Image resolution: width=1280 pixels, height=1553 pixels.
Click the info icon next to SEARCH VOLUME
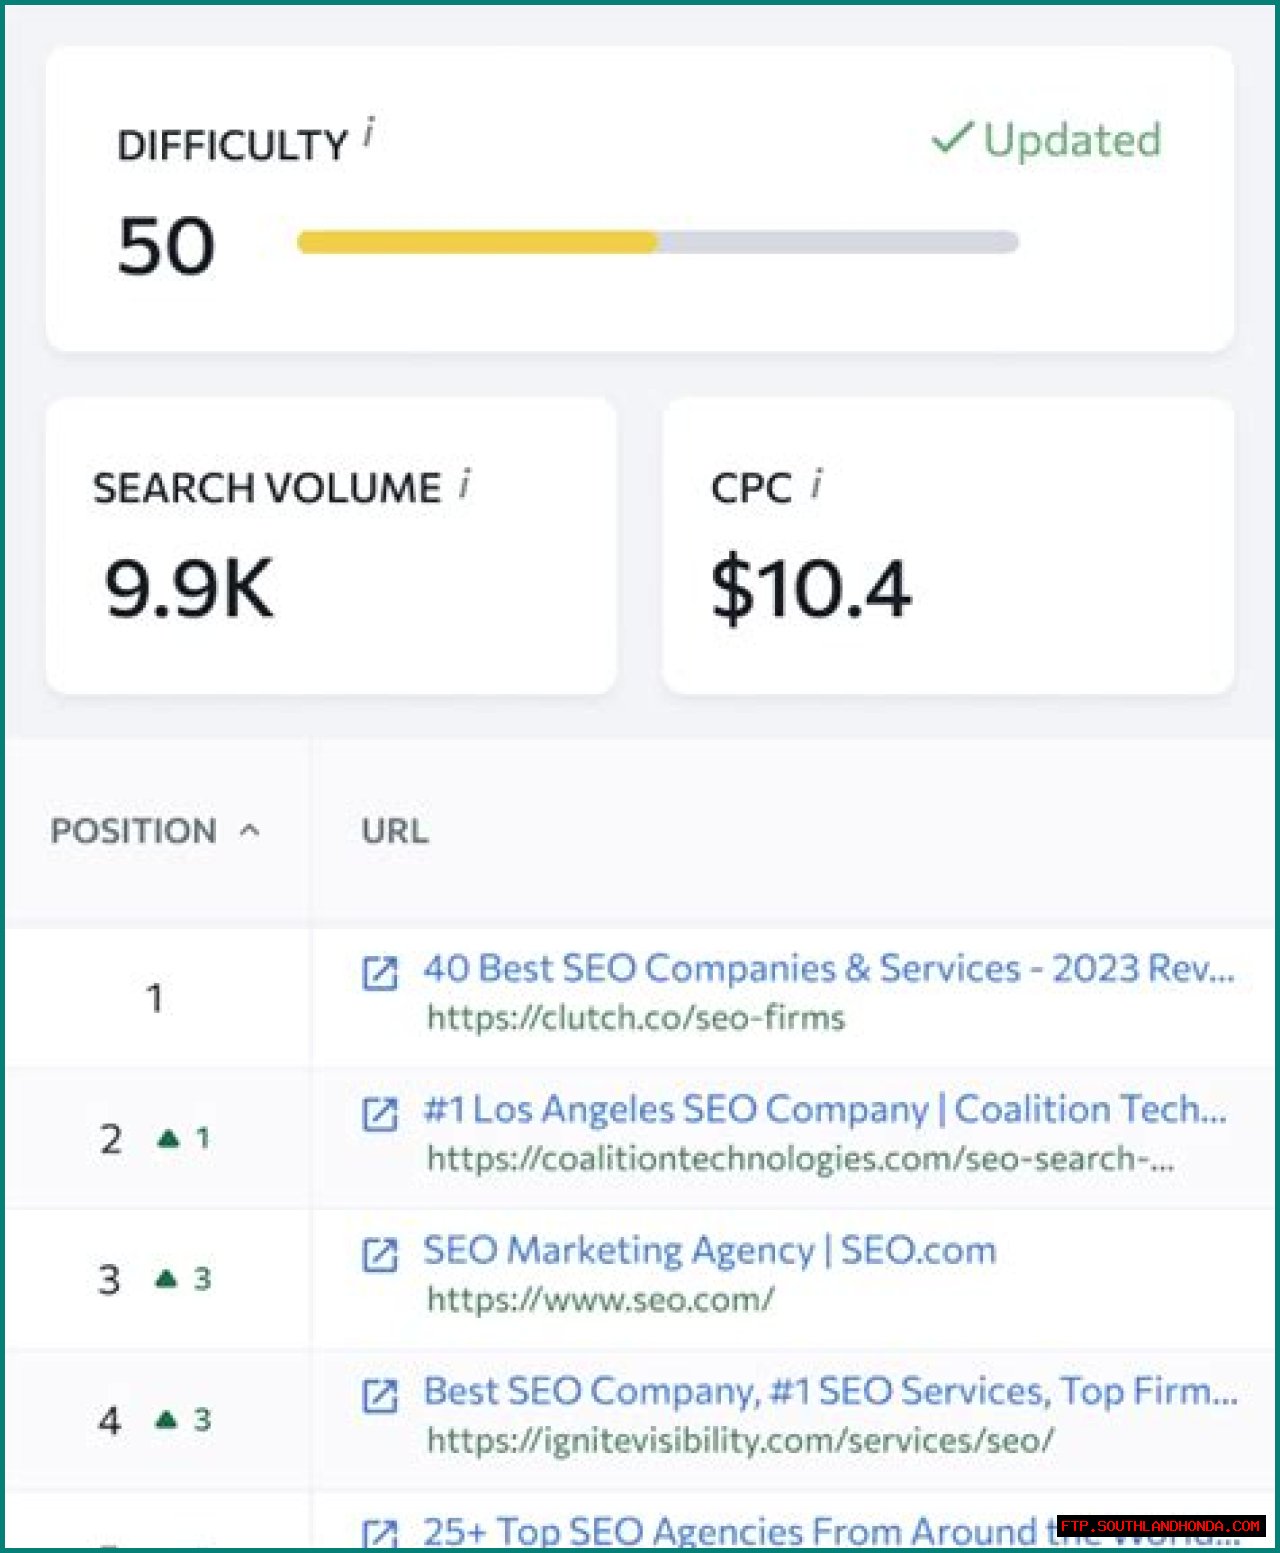(465, 484)
